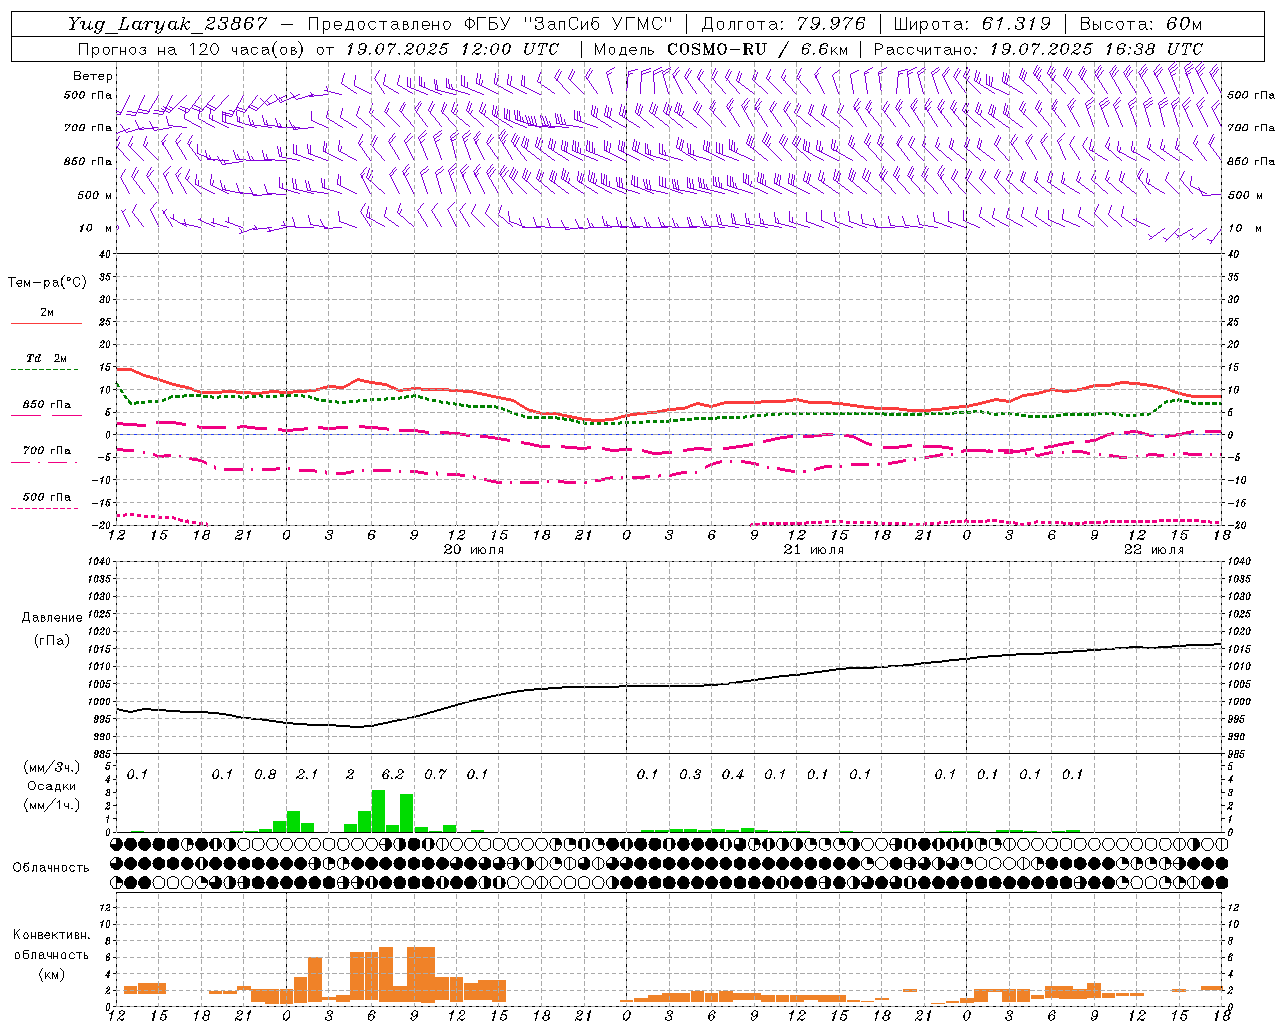Viewport: 1280px width, 1024px height.
Task: Click the elevation text Высота: 60м
Action: pyautogui.click(x=1140, y=24)
